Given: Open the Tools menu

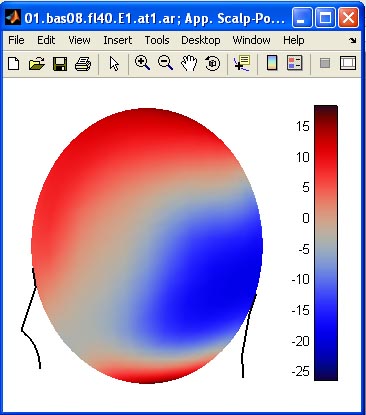Looking at the screenshot, I should tap(157, 40).
